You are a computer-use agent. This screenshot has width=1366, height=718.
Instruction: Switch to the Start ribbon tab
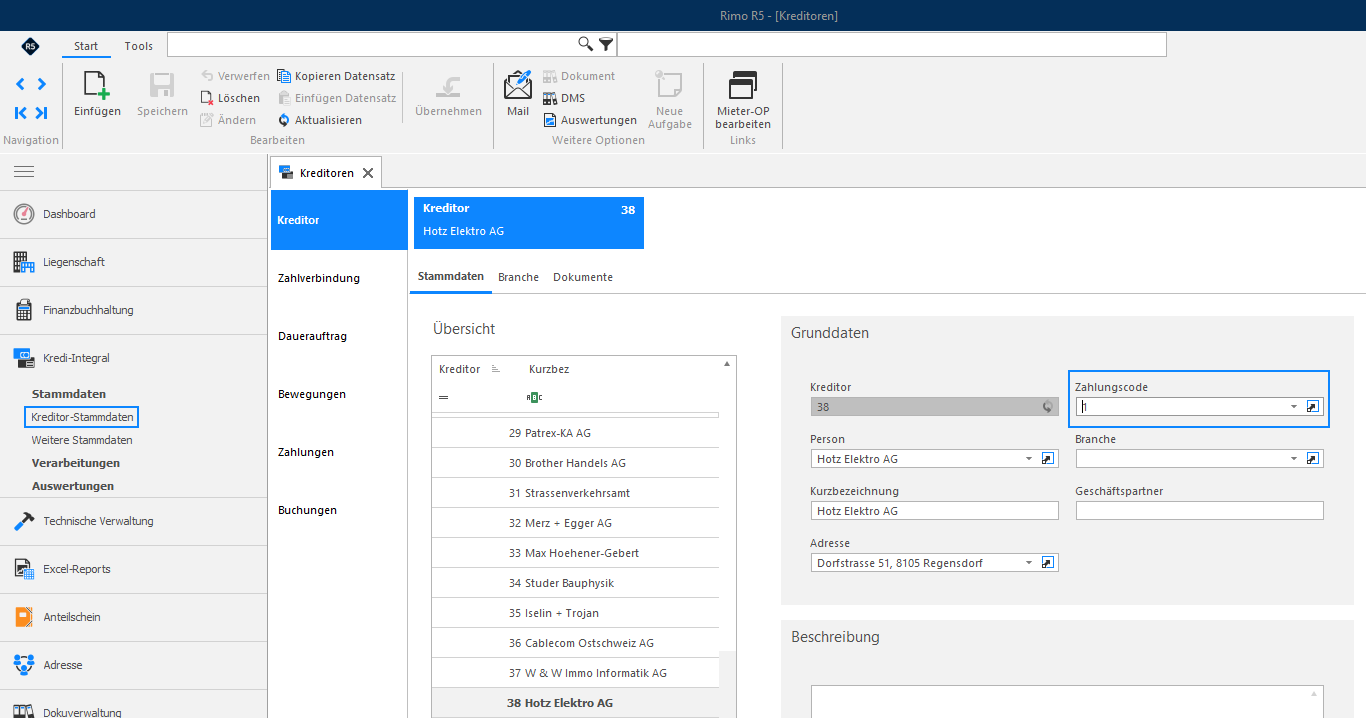[x=86, y=46]
